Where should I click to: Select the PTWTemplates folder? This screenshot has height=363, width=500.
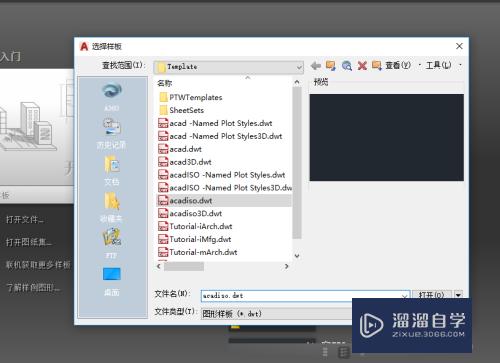coord(191,97)
